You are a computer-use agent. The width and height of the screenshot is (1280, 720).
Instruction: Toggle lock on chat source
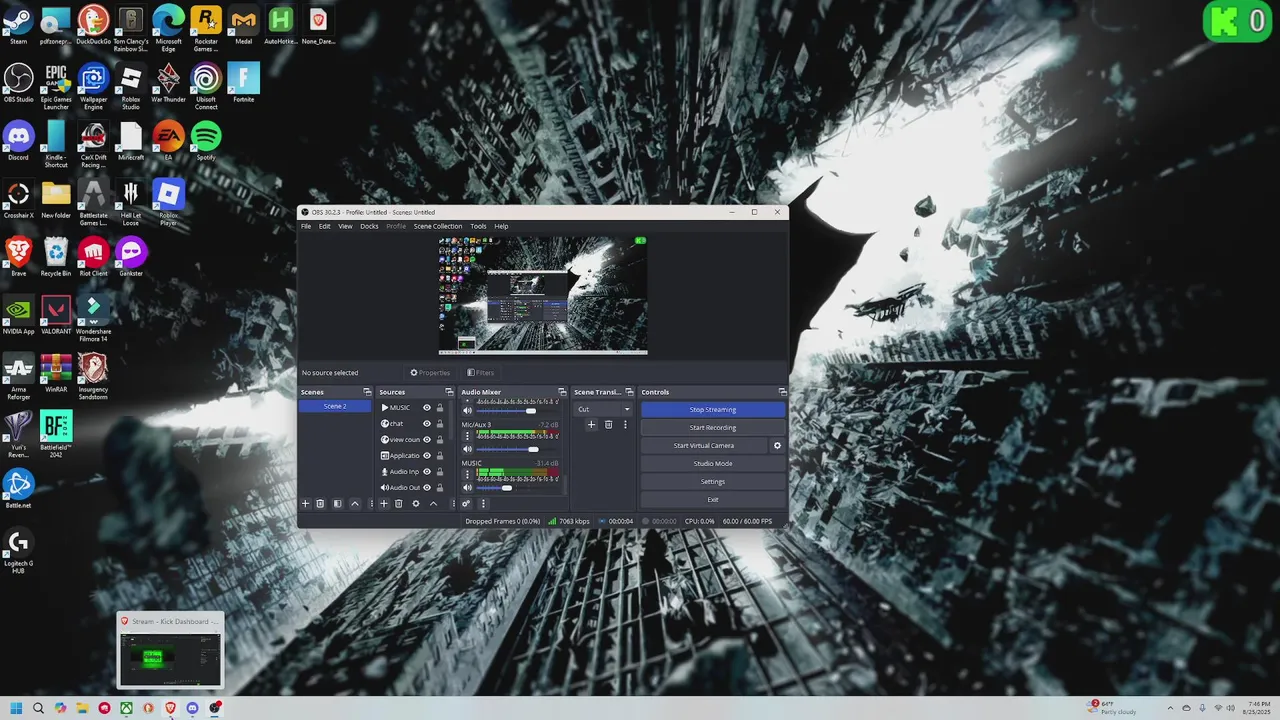point(440,424)
